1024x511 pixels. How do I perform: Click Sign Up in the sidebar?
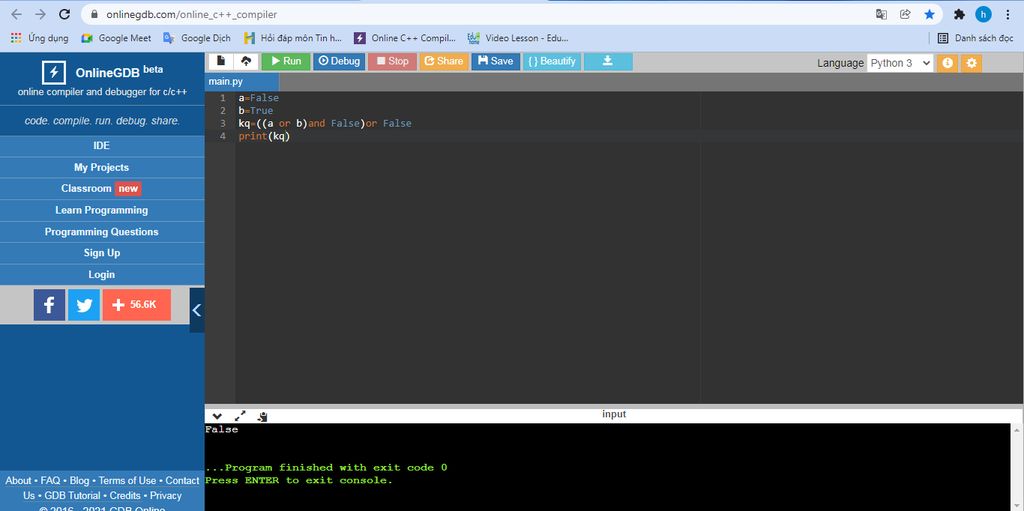[x=102, y=253]
